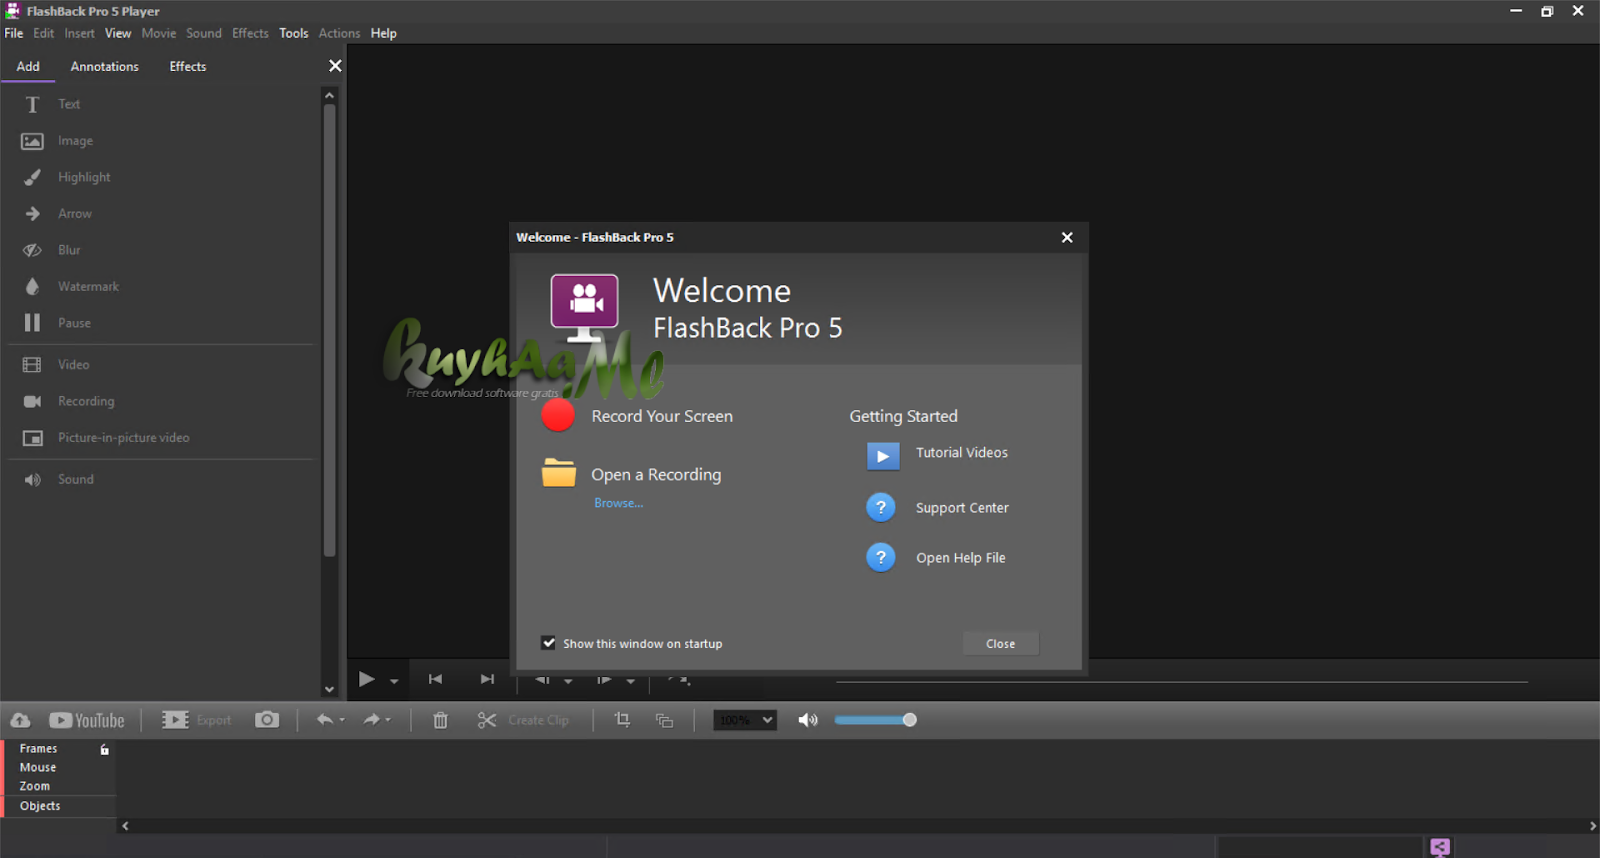Mute audio with the speaker icon
Image resolution: width=1600 pixels, height=858 pixels.
click(x=808, y=720)
